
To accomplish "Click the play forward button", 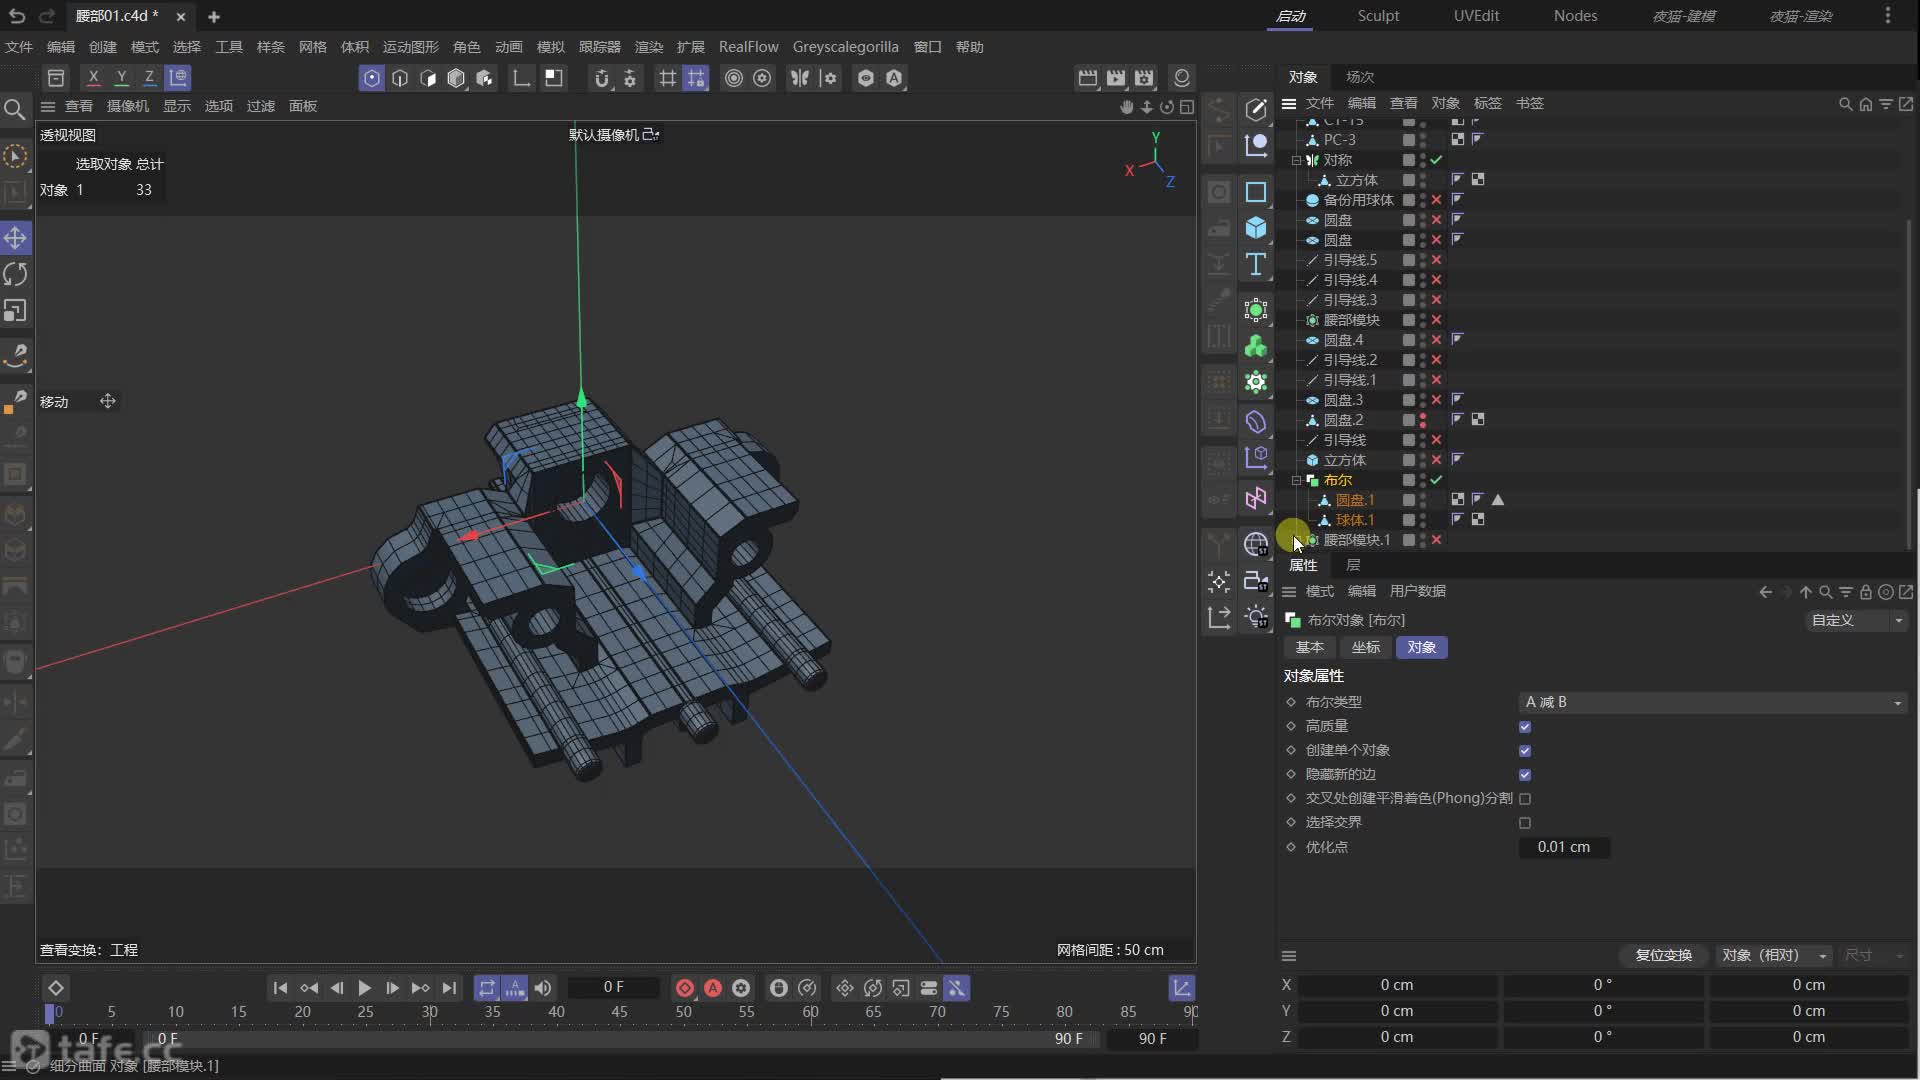I will [364, 988].
